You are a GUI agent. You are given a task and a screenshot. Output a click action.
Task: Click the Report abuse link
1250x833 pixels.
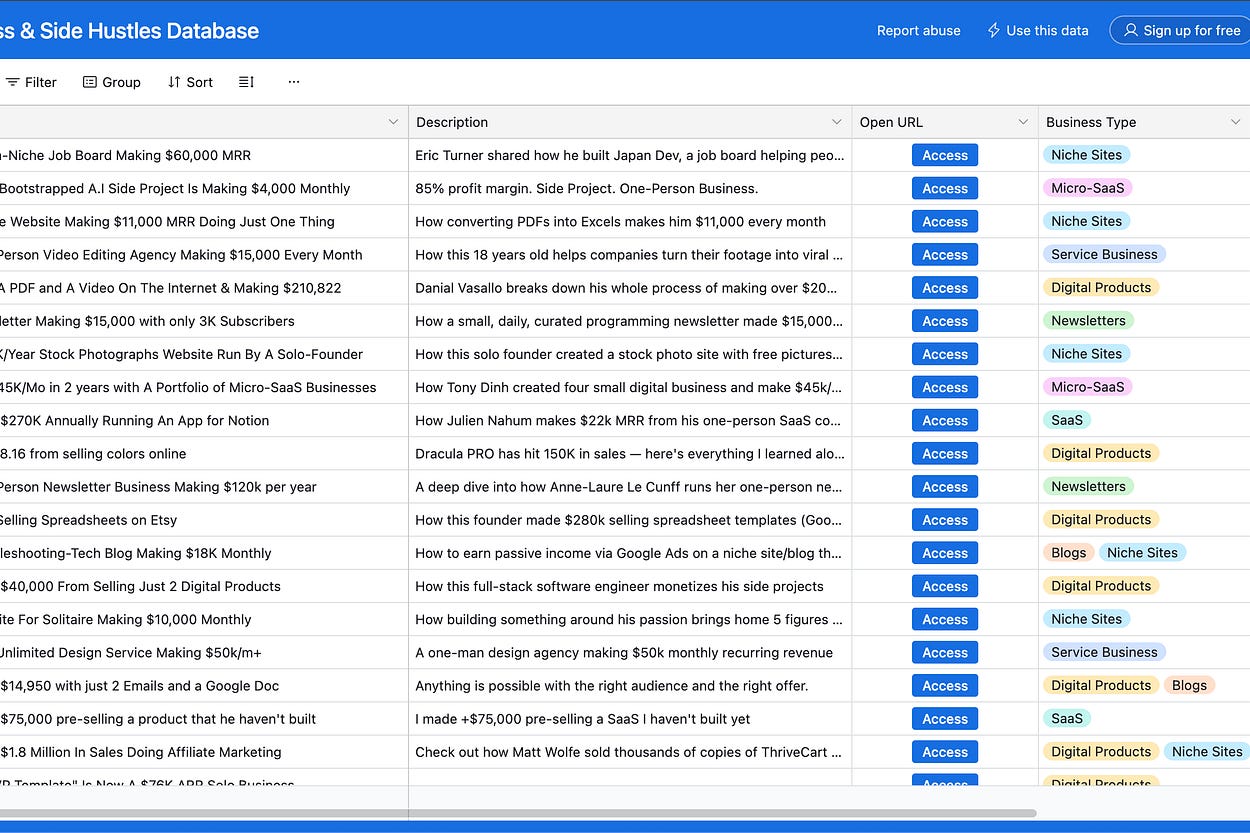point(918,31)
